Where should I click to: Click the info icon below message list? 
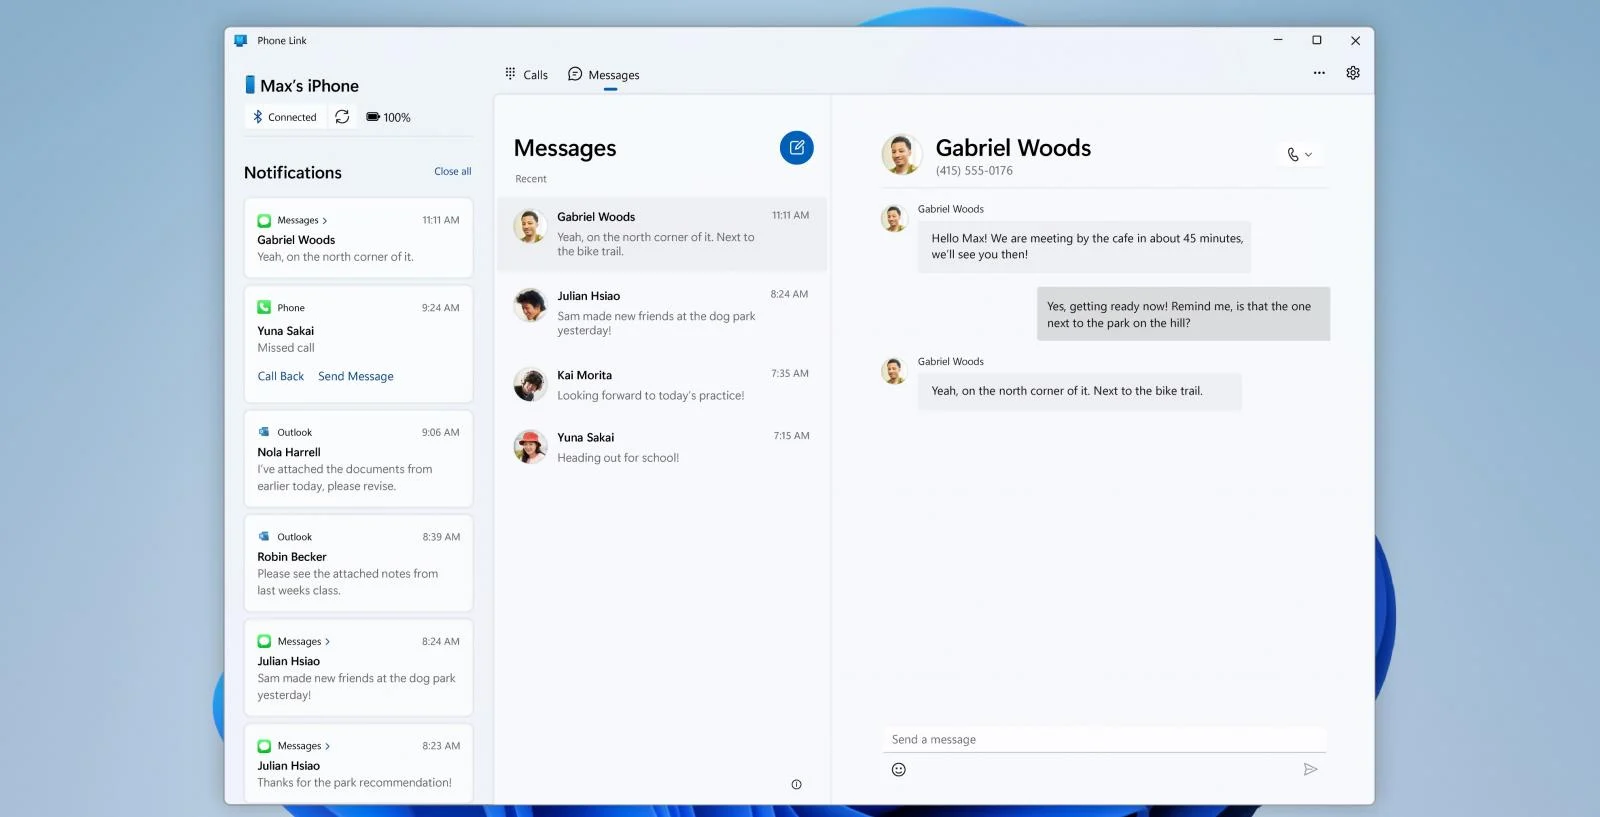796,784
